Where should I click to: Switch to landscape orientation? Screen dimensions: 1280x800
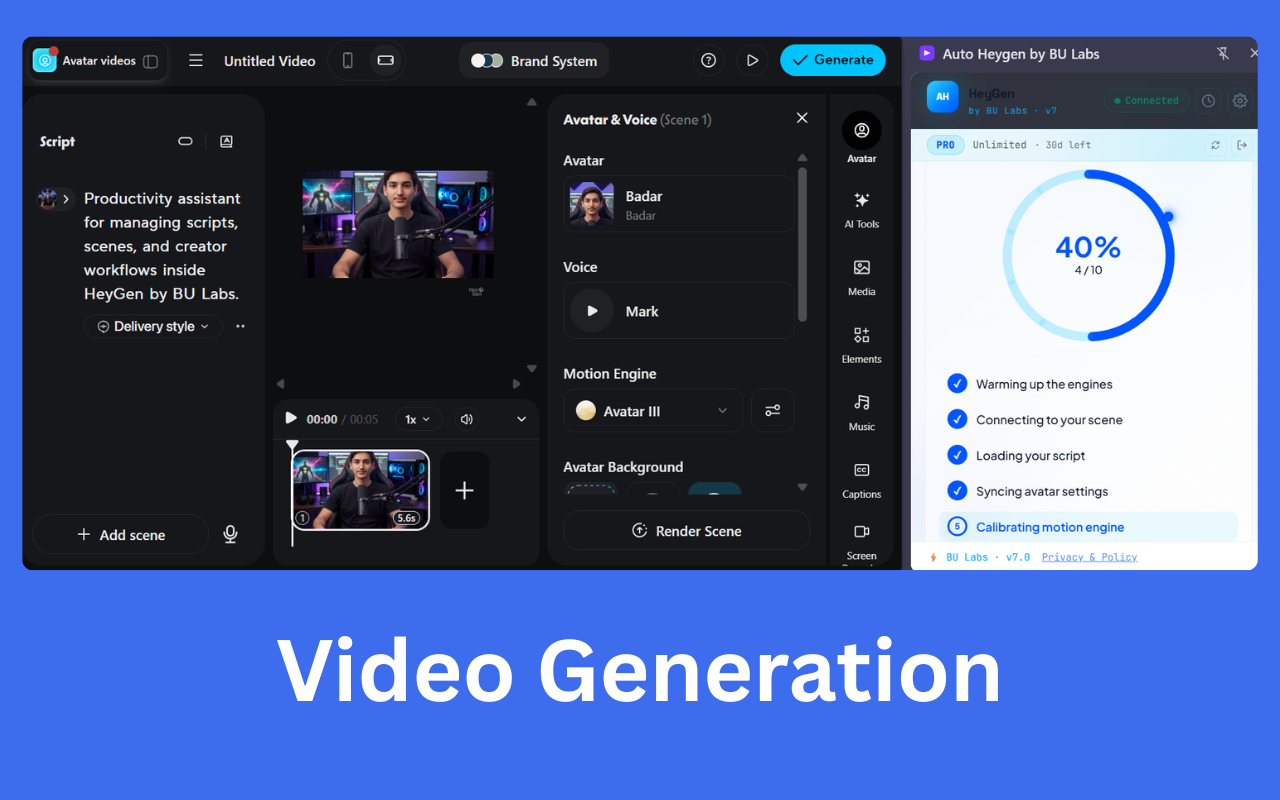point(385,60)
